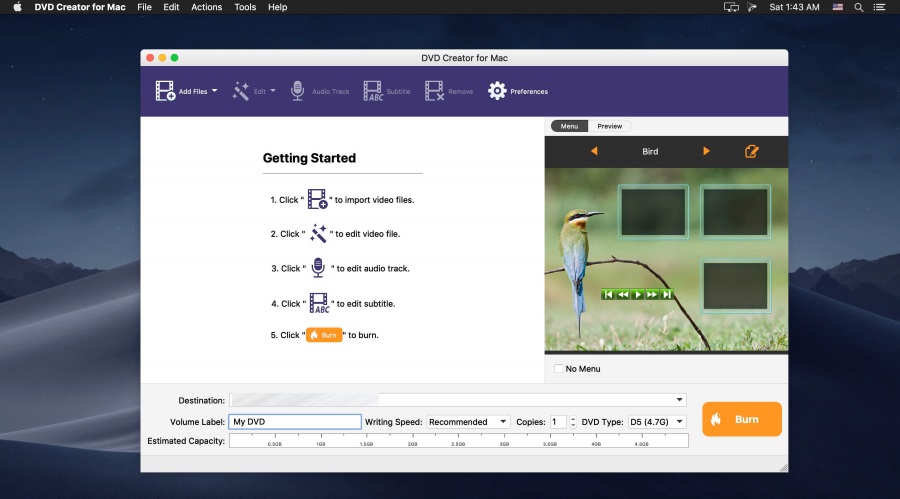
Task: Click the US flag input source icon
Action: coord(838,7)
